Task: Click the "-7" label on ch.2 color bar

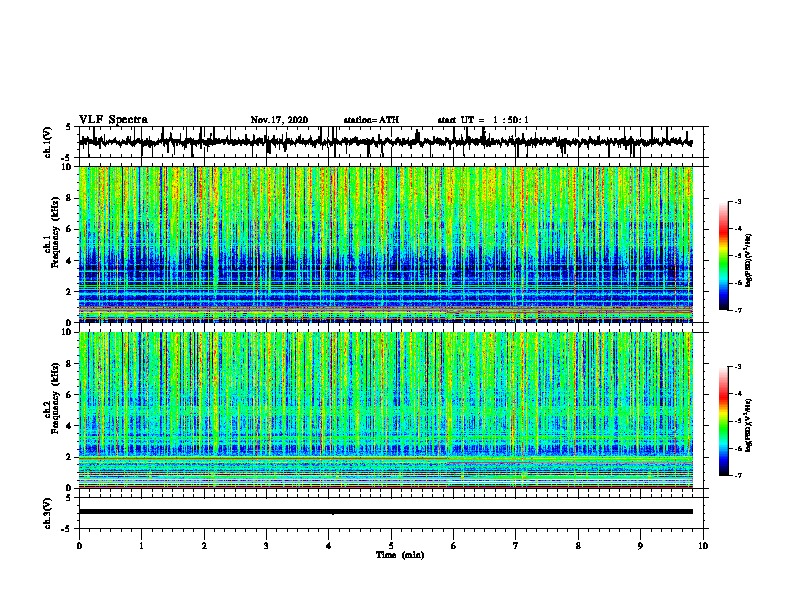Action: [x=737, y=475]
